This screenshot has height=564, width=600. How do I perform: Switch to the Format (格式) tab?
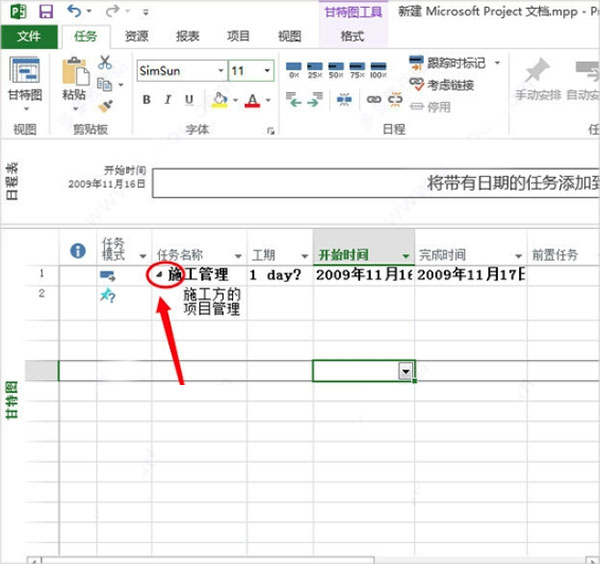click(352, 37)
